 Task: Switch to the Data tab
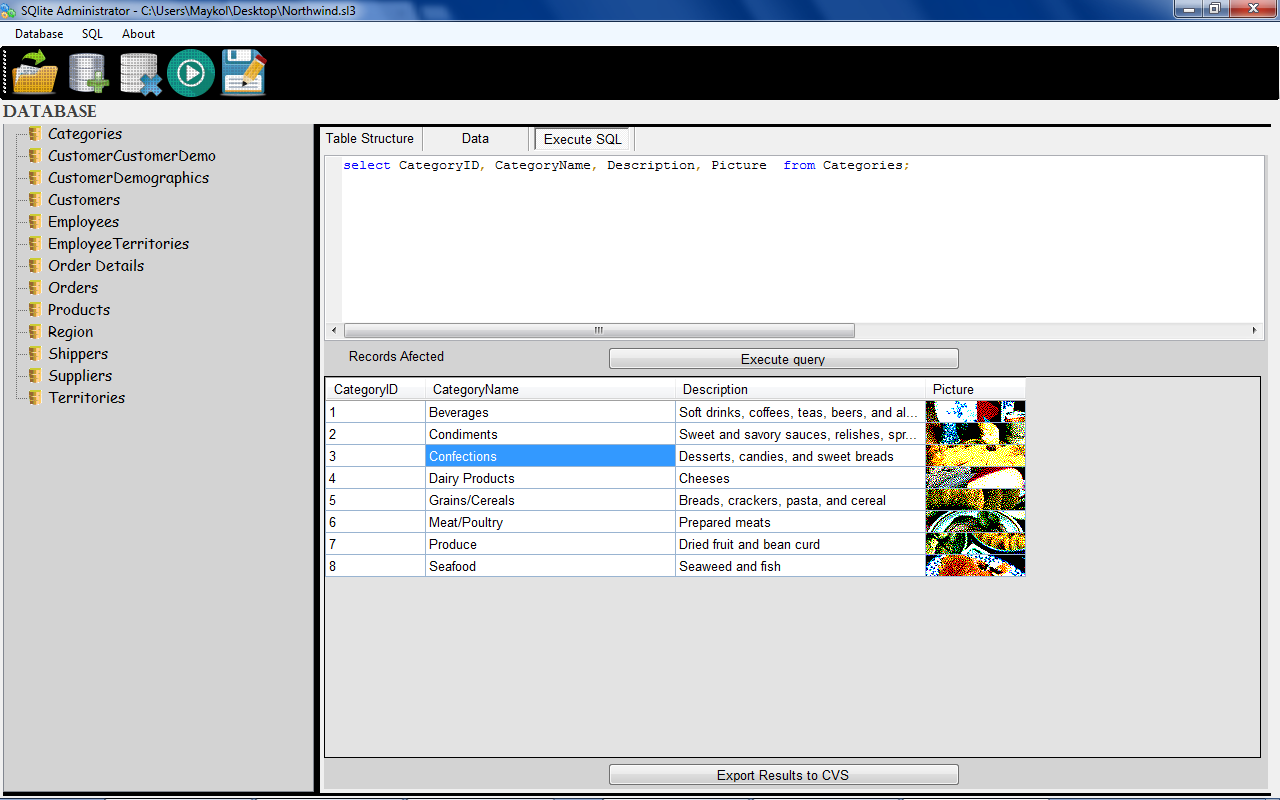pos(474,138)
